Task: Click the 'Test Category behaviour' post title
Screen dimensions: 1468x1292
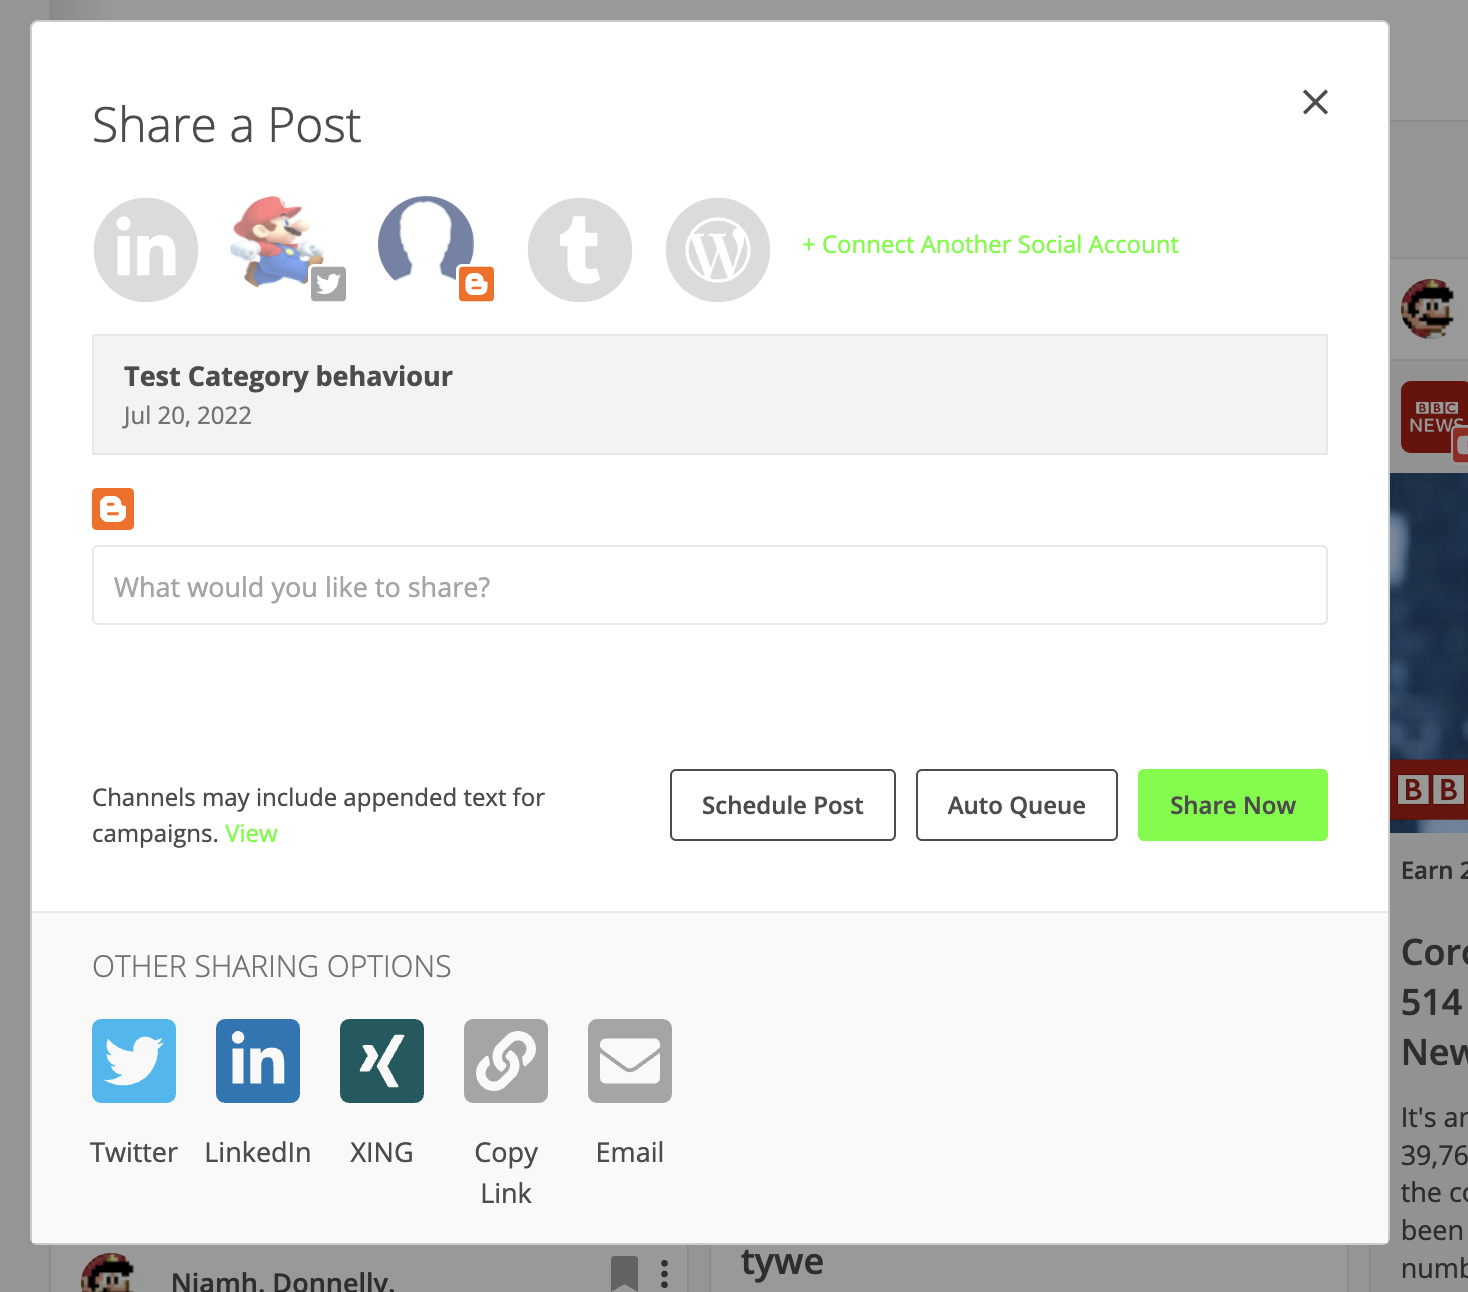Action: (288, 377)
